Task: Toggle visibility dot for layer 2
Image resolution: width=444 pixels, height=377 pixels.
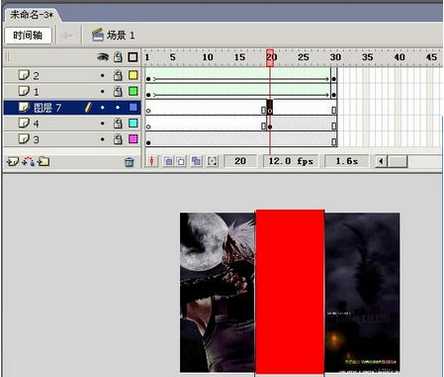Action: [103, 76]
